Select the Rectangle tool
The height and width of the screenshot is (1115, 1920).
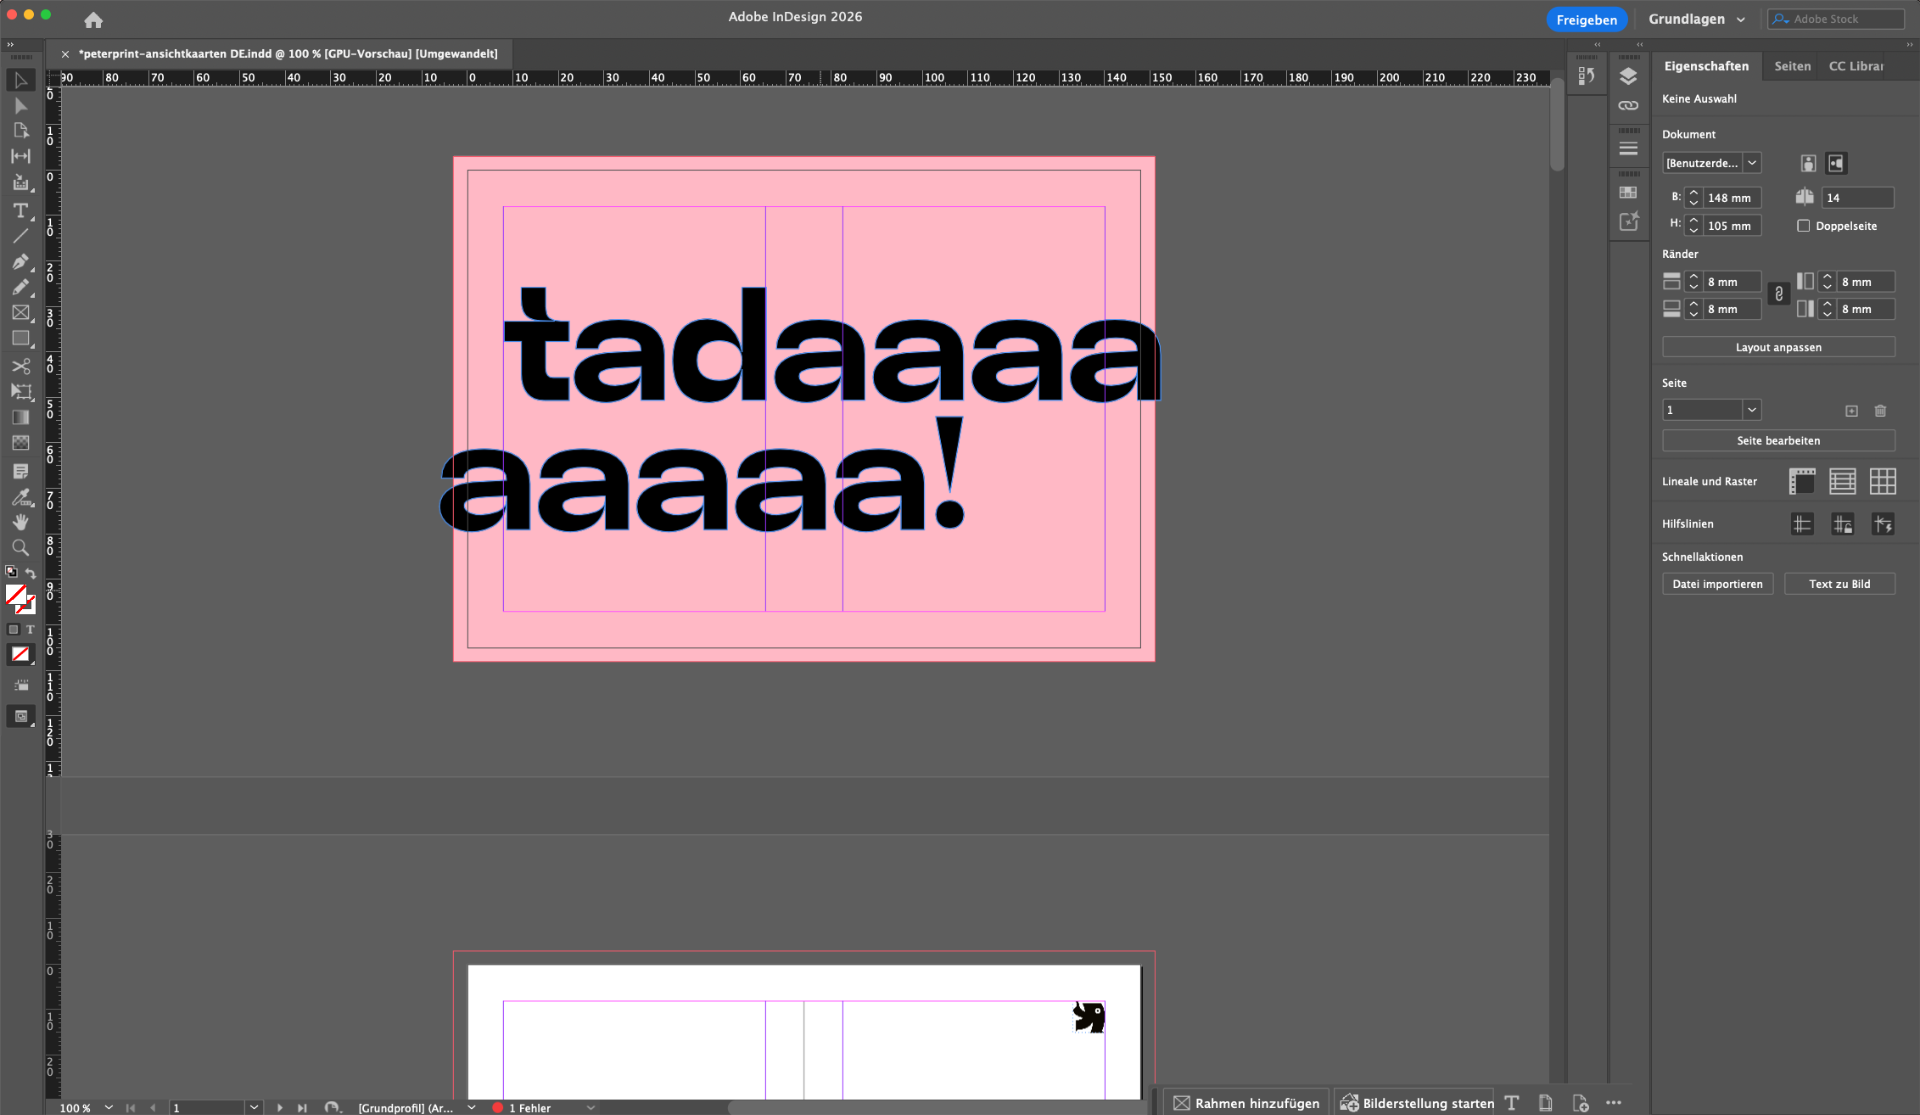pos(20,339)
